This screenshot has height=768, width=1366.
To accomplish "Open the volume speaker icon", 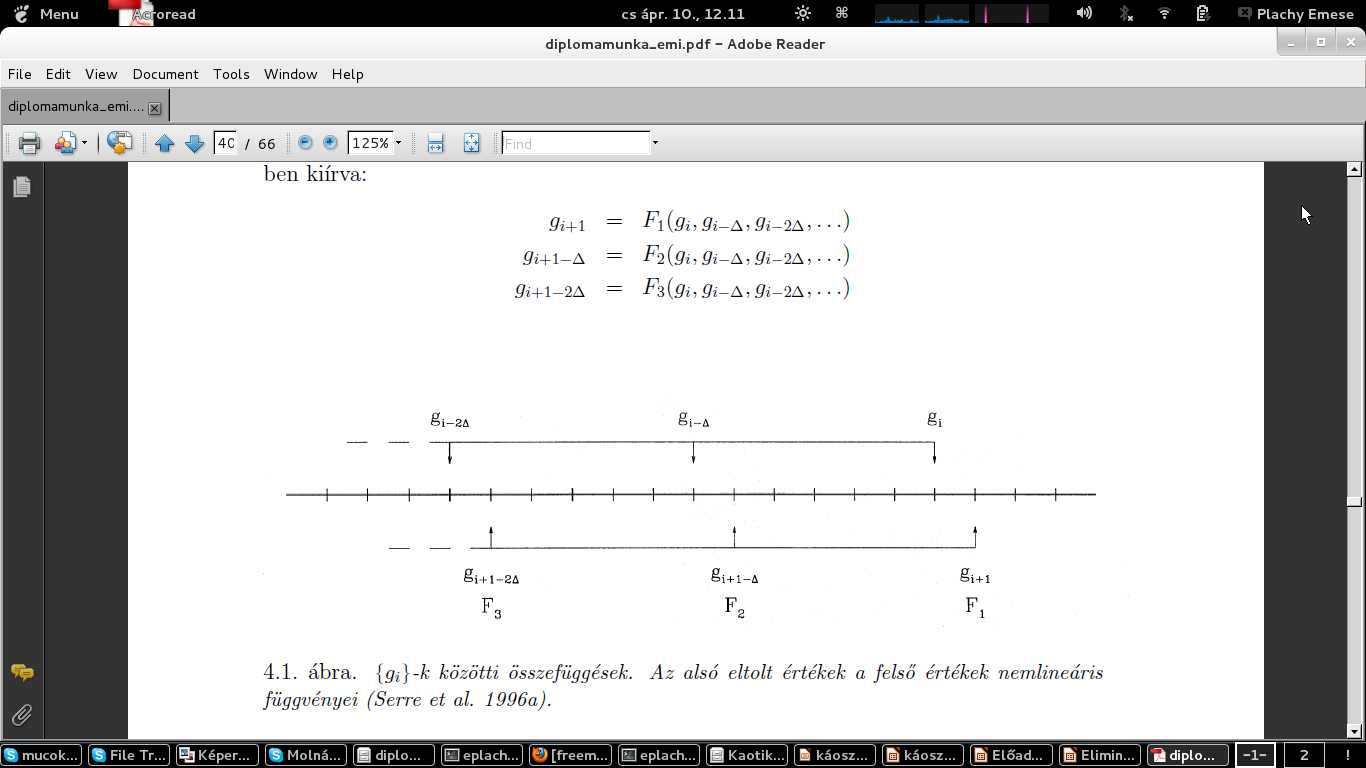I will 1084,14.
